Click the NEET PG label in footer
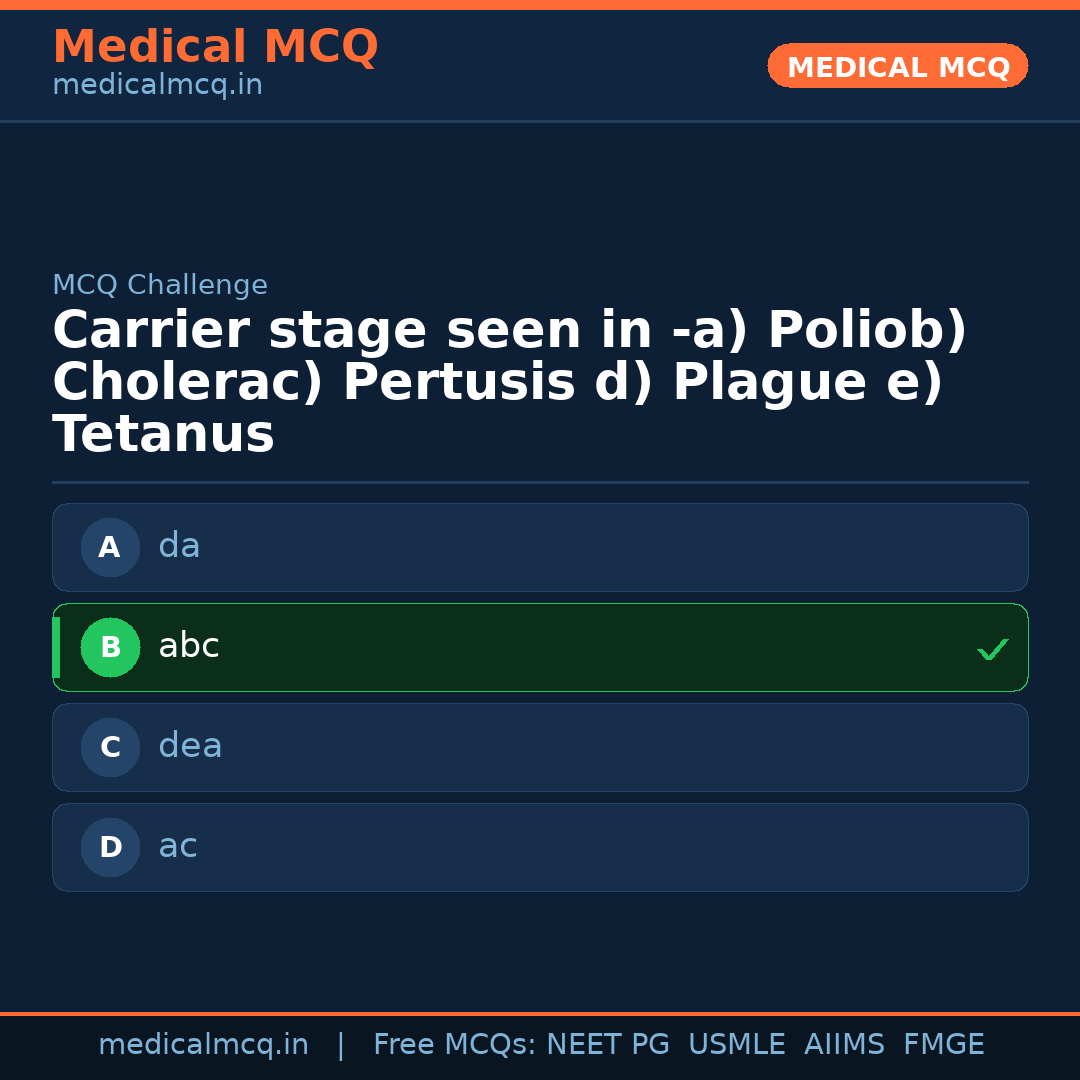The image size is (1080, 1080). tap(607, 1044)
